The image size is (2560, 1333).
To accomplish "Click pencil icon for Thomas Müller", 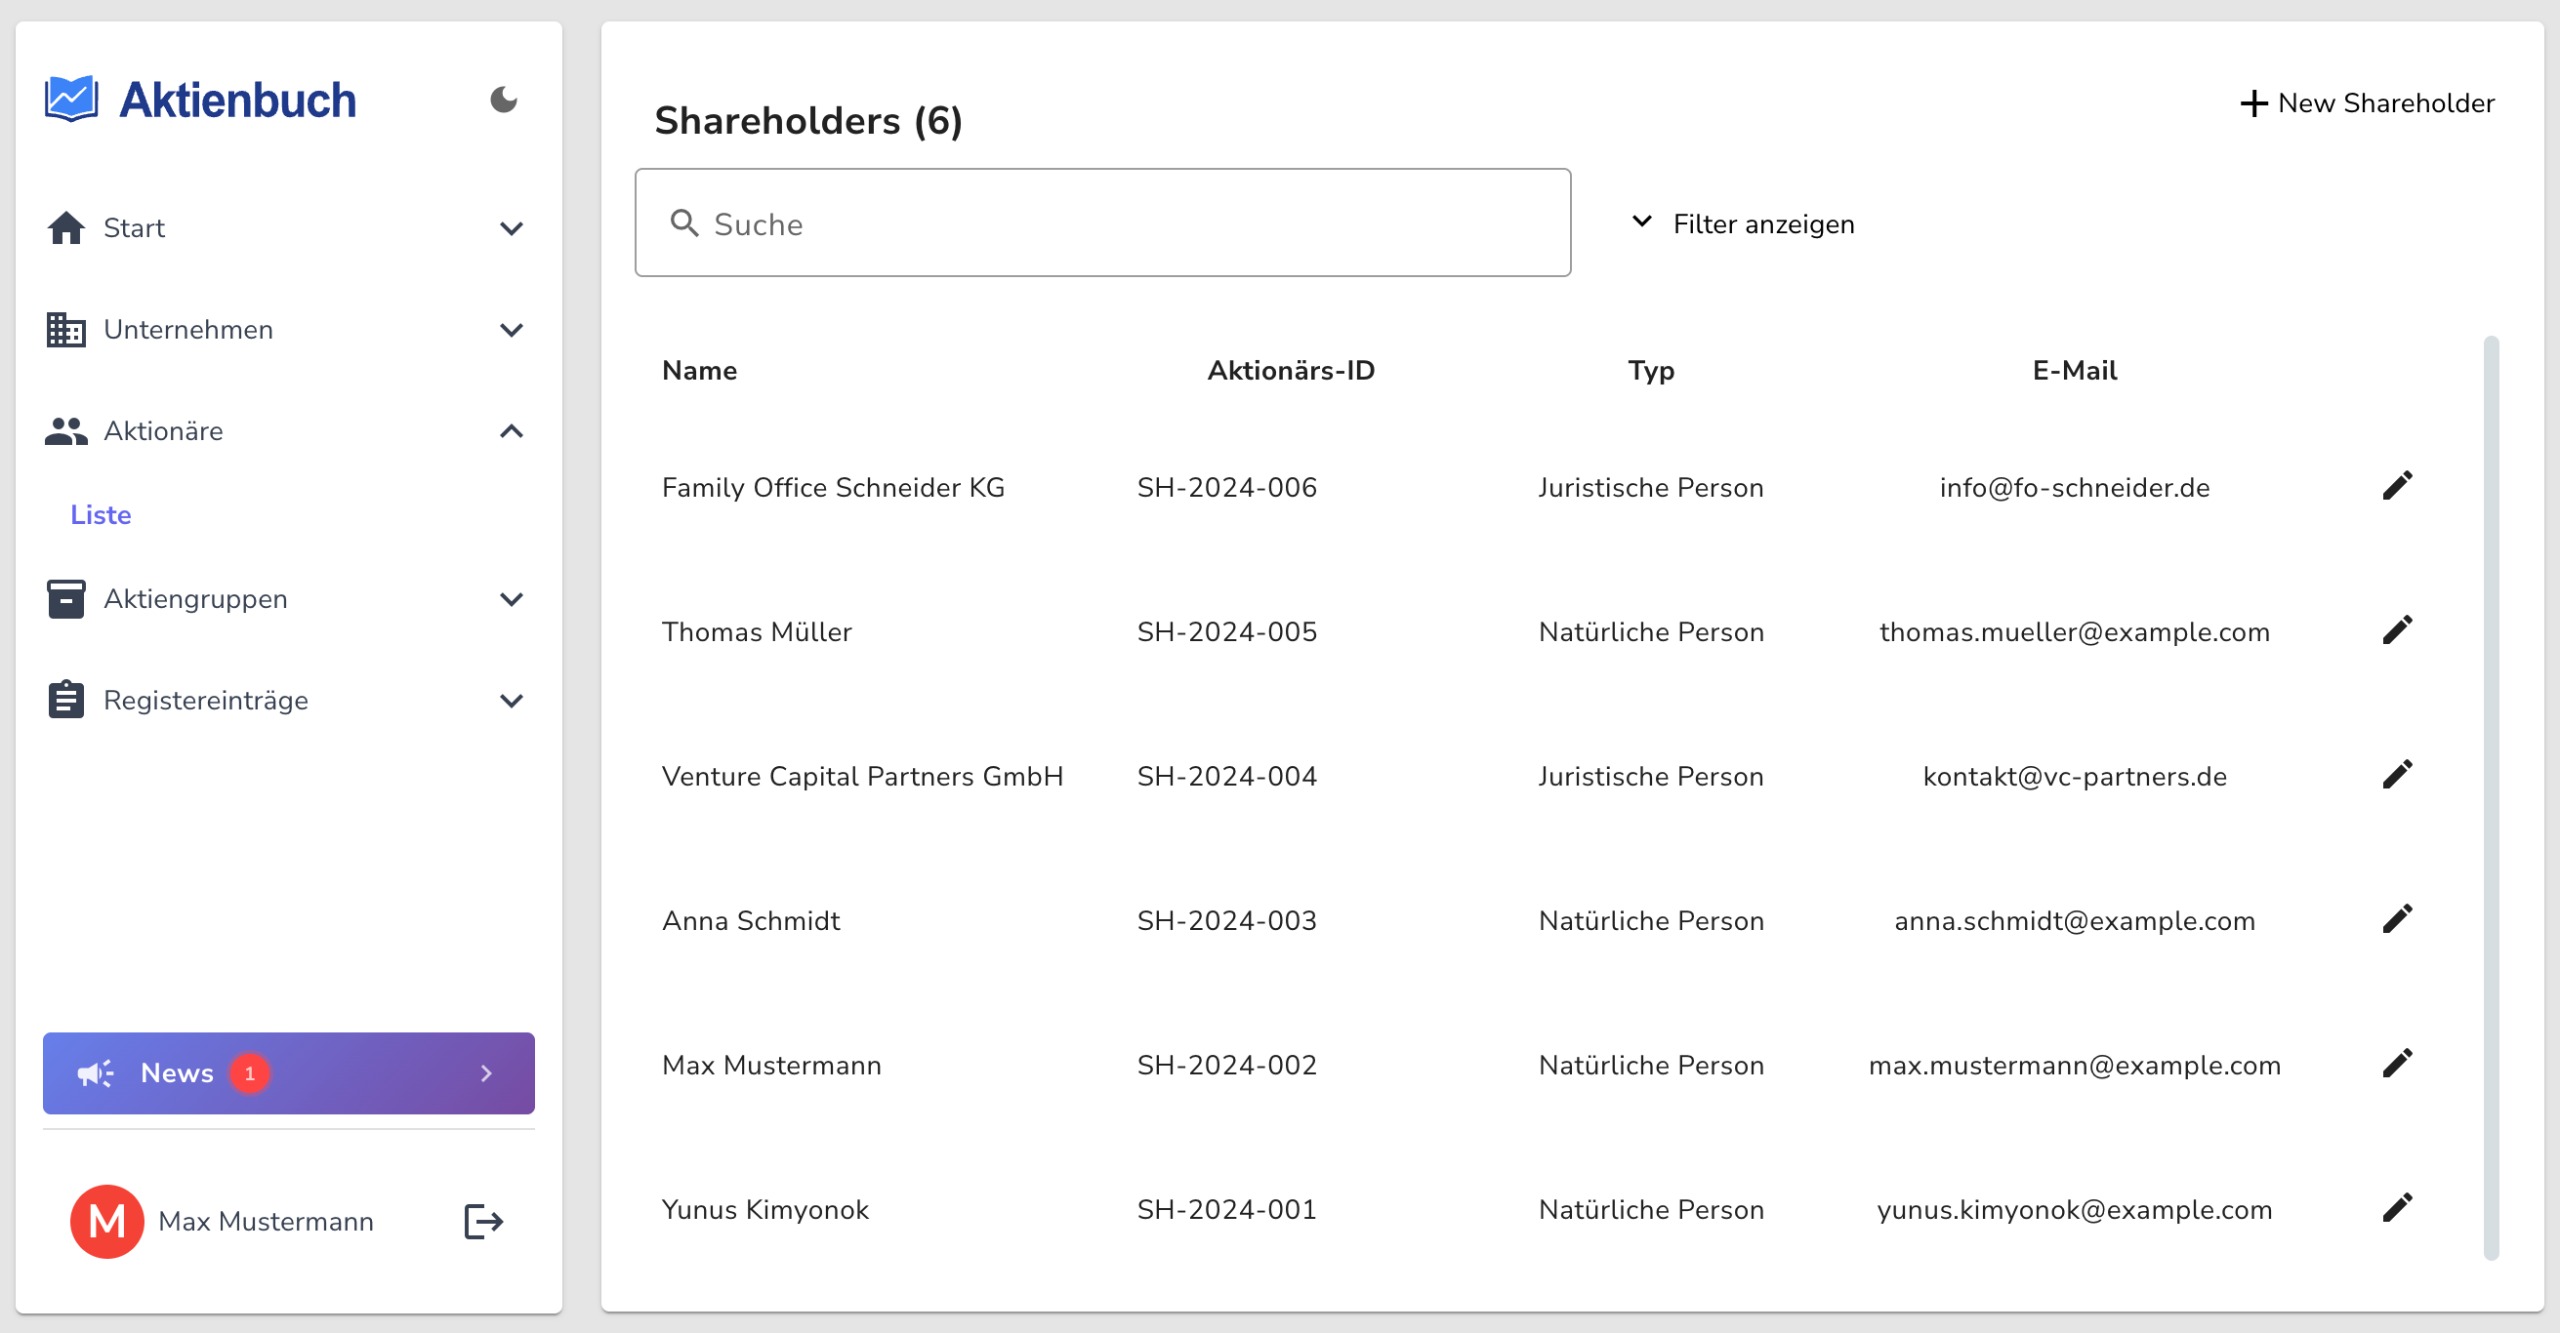I will tap(2397, 631).
